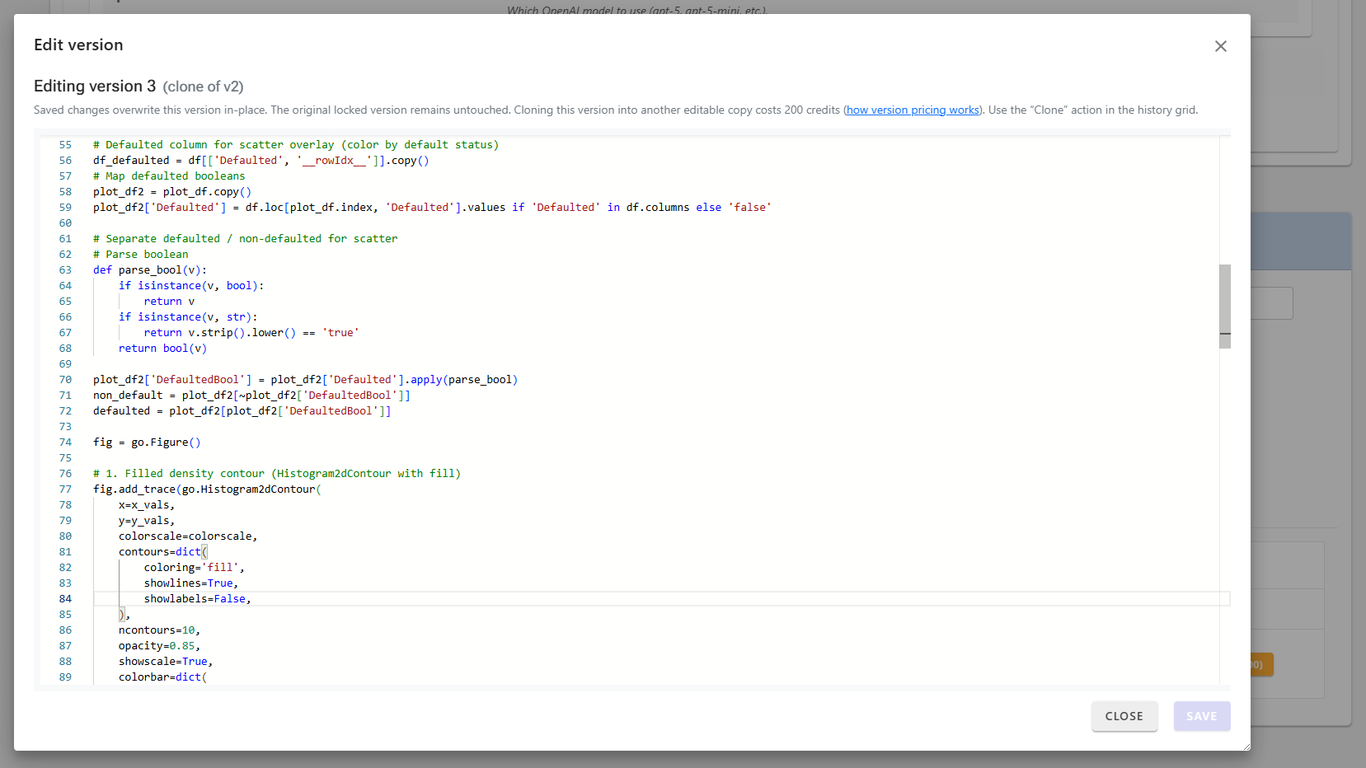Click the 'defaulted = plot_df2[' line
The height and width of the screenshot is (768, 1366).
pyautogui.click(x=242, y=411)
